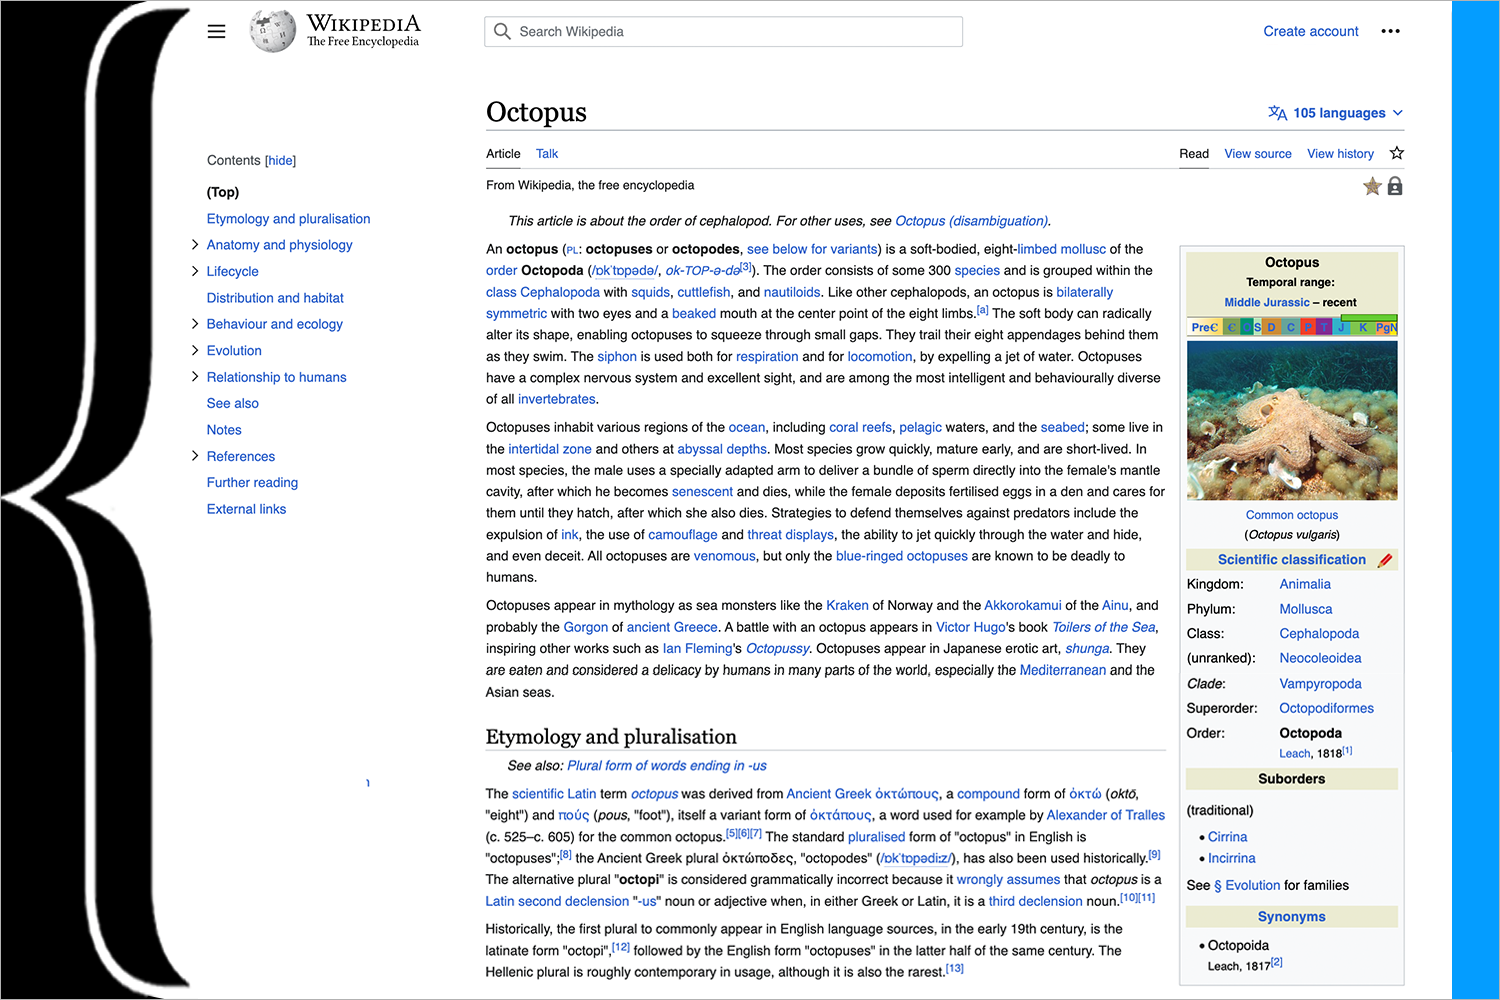Open the red-link citation marker [a]
Image resolution: width=1500 pixels, height=1000 pixels.
(x=982, y=310)
